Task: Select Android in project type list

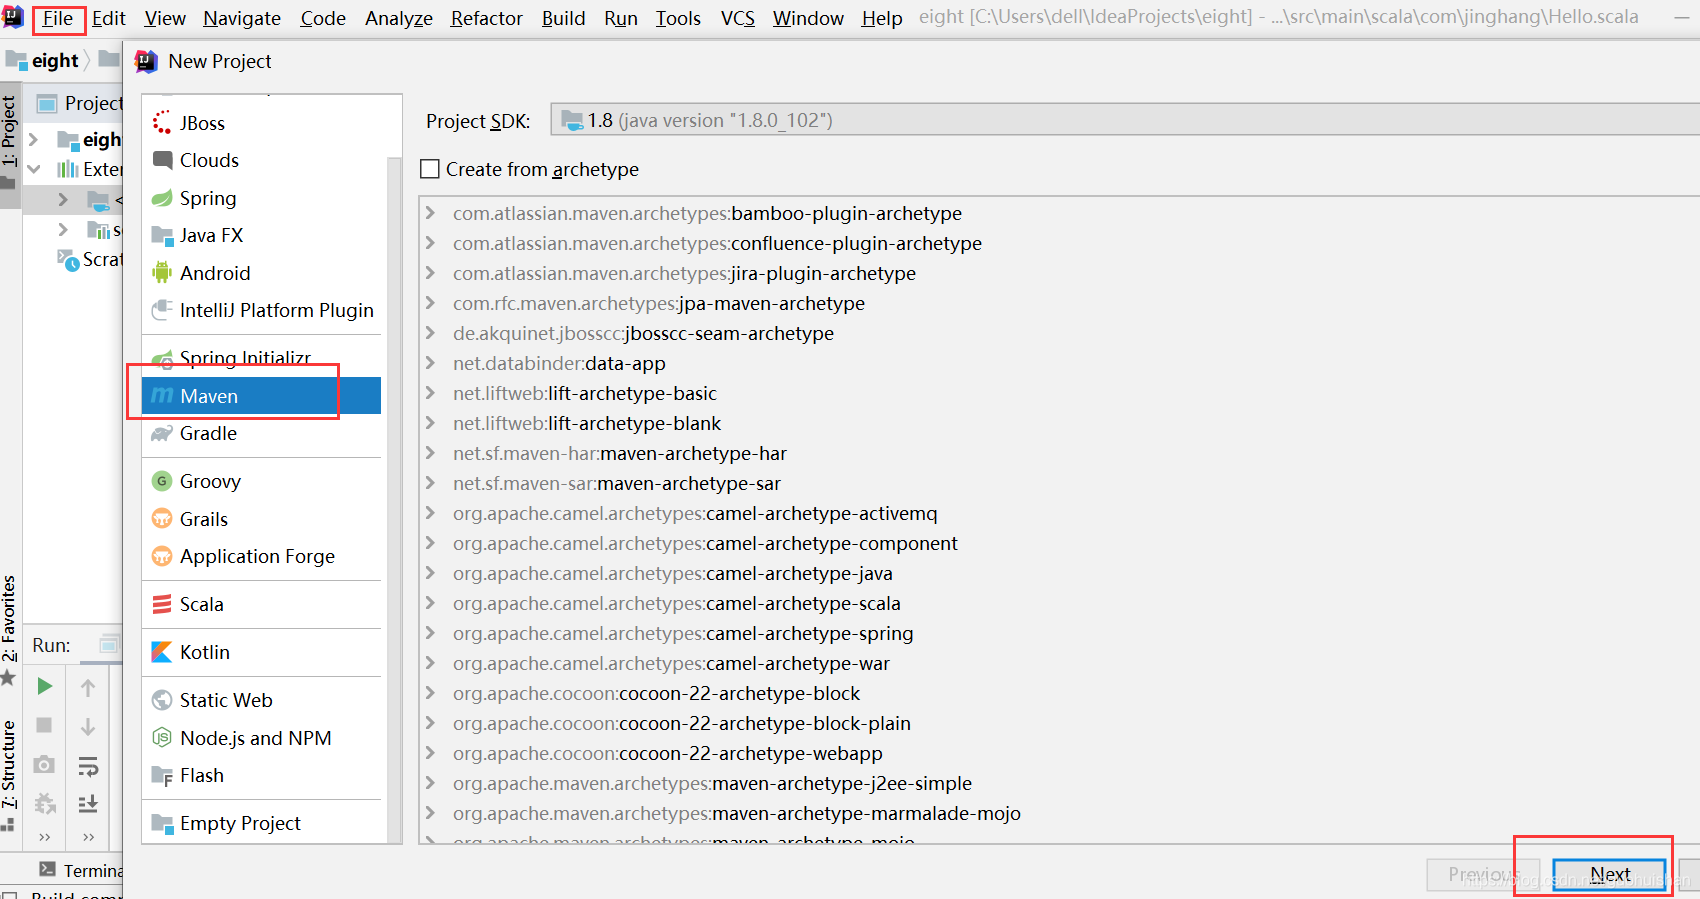Action: pyautogui.click(x=214, y=273)
